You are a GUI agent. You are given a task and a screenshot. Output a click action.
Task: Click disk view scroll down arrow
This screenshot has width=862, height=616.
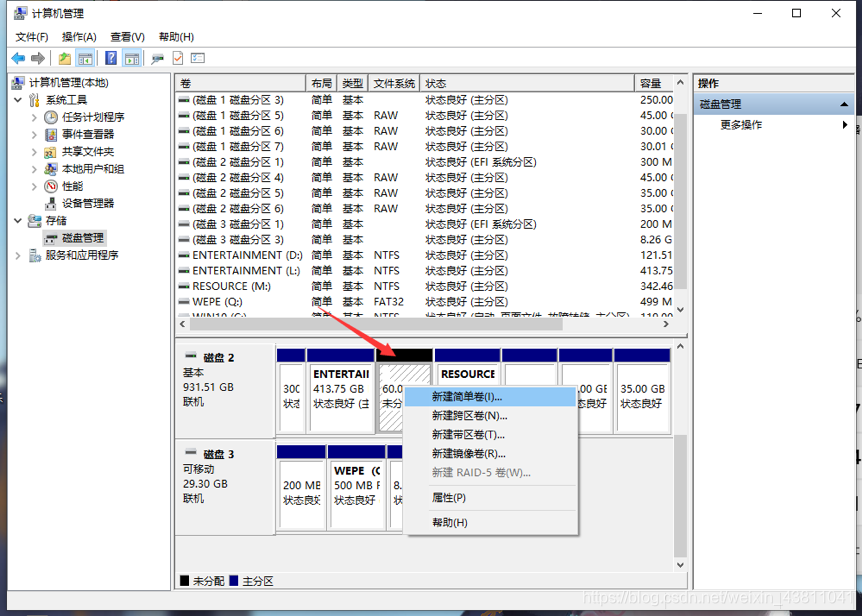pyautogui.click(x=680, y=565)
